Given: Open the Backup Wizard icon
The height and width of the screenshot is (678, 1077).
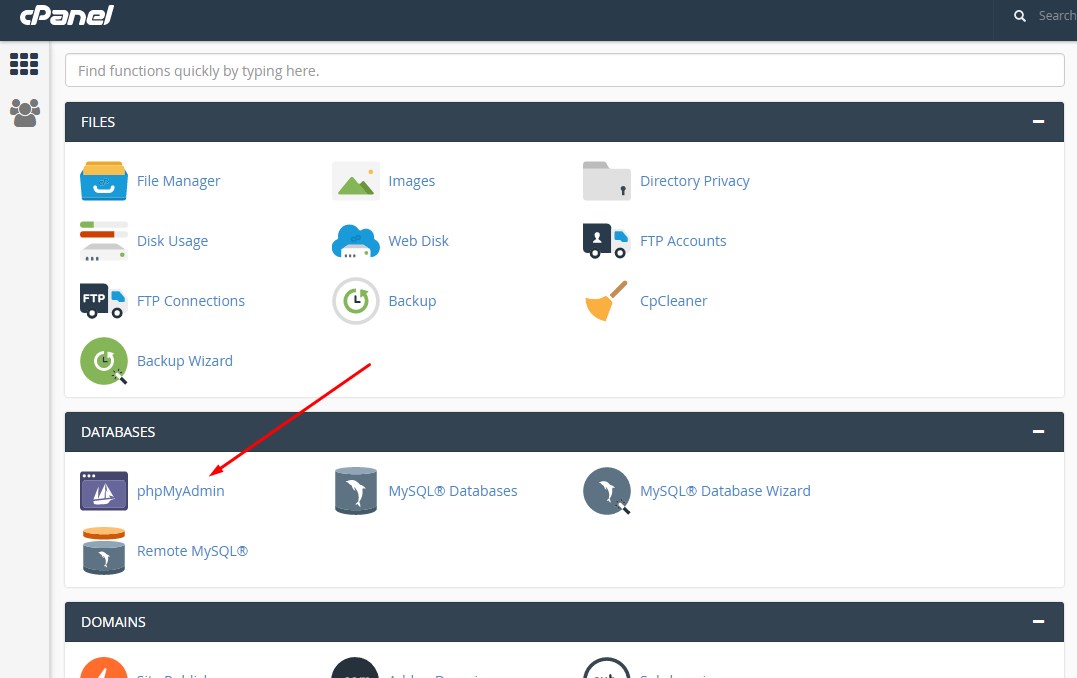Looking at the screenshot, I should pos(104,361).
